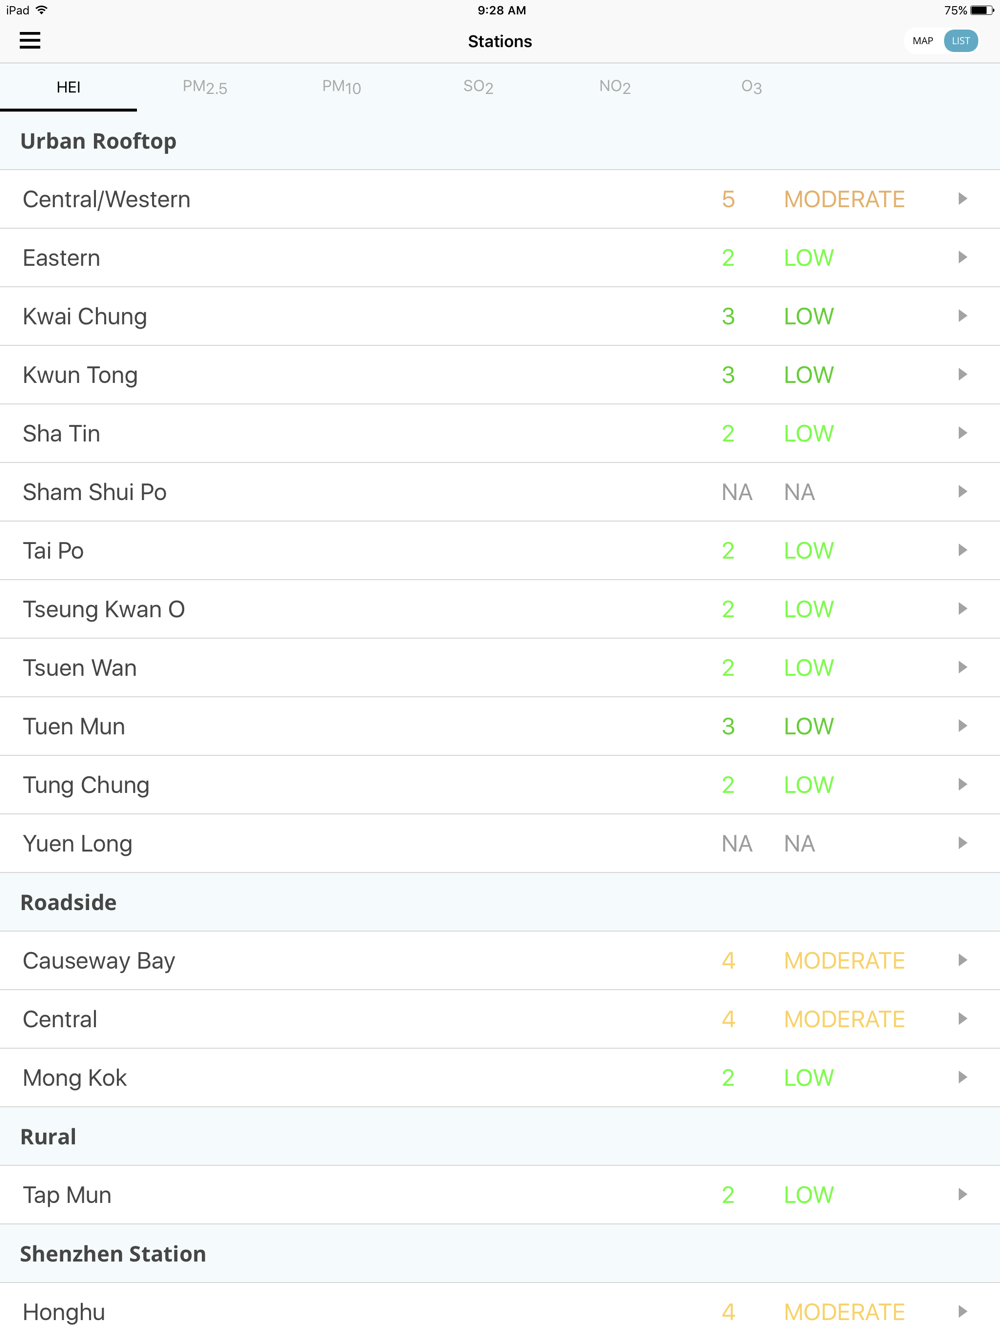Open the PM10 tab
1000x1334 pixels.
point(341,87)
